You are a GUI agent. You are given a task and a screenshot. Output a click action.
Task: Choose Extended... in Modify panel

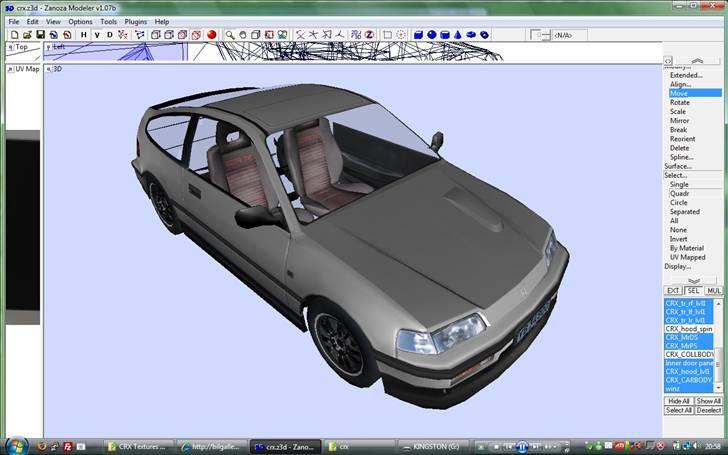686,75
